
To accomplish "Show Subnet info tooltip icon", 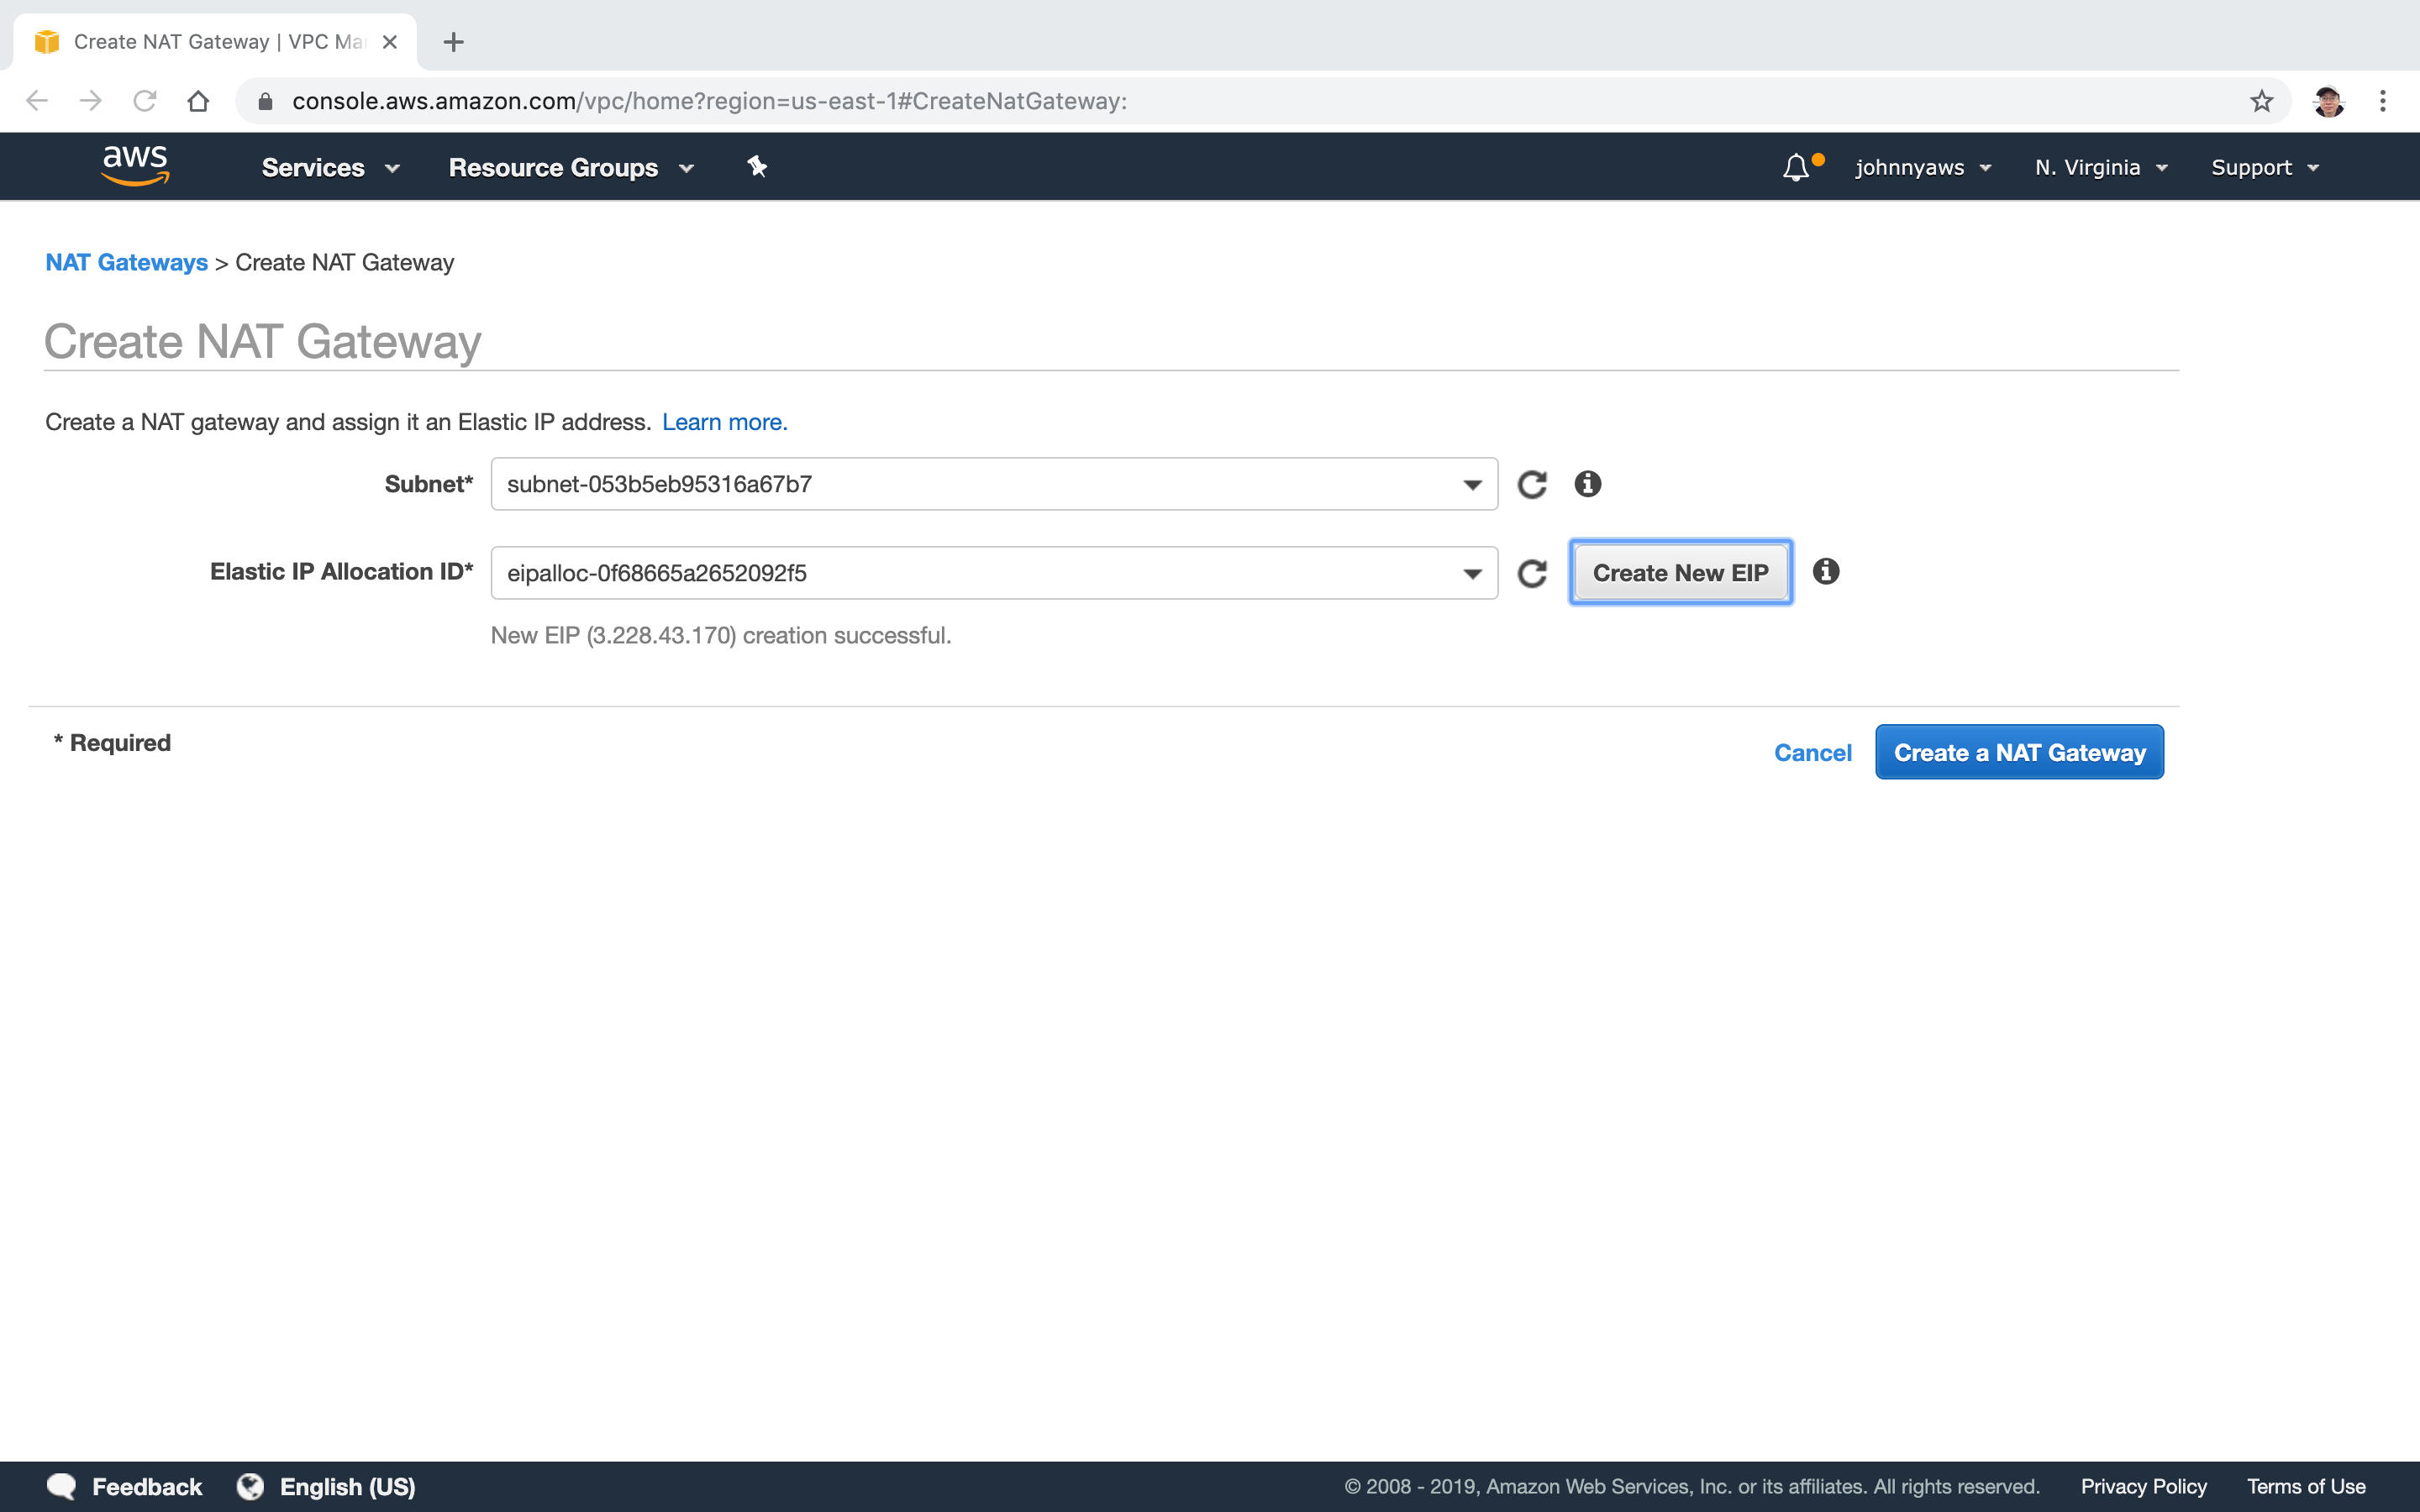I will pos(1588,484).
